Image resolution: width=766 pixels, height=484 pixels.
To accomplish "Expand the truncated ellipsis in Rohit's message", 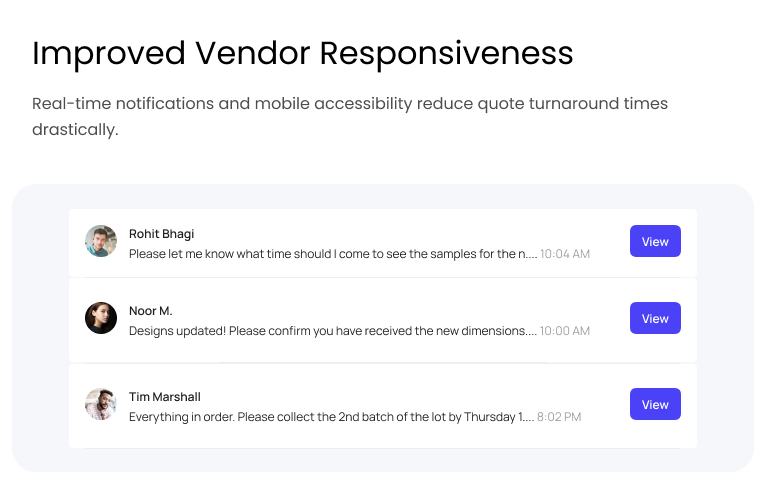I will [x=532, y=255].
